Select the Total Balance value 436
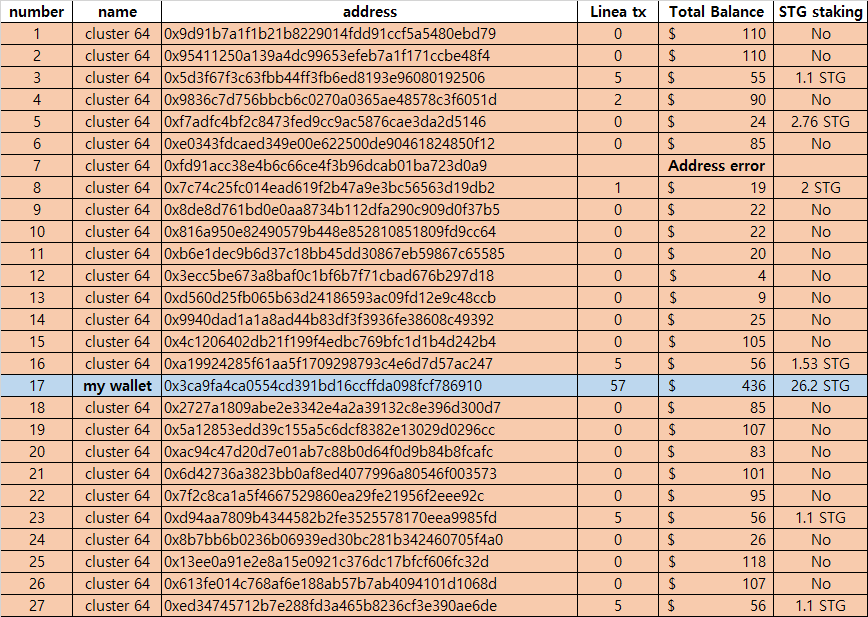Image resolution: width=868 pixels, height=617 pixels. [716, 386]
